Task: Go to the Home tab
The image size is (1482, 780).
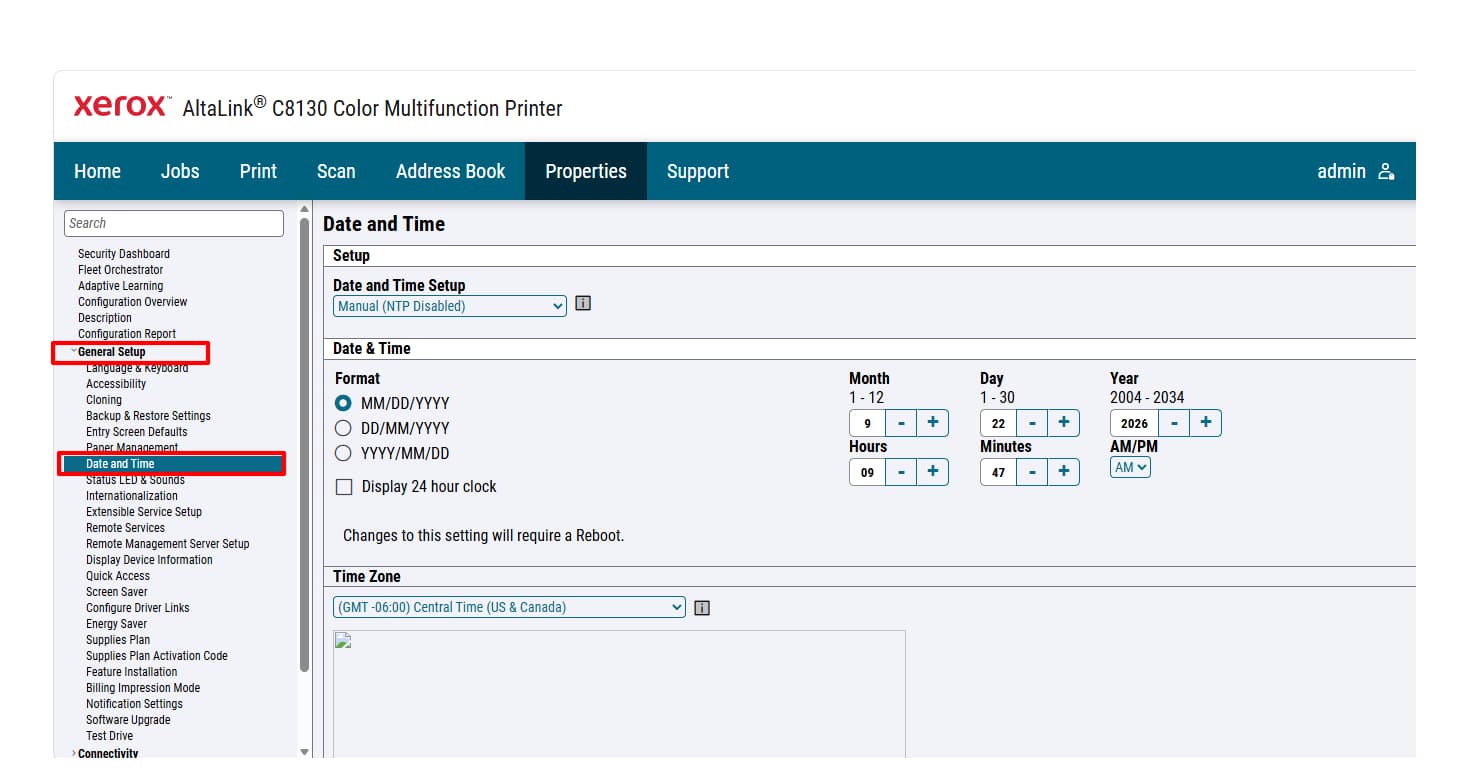Action: [97, 171]
